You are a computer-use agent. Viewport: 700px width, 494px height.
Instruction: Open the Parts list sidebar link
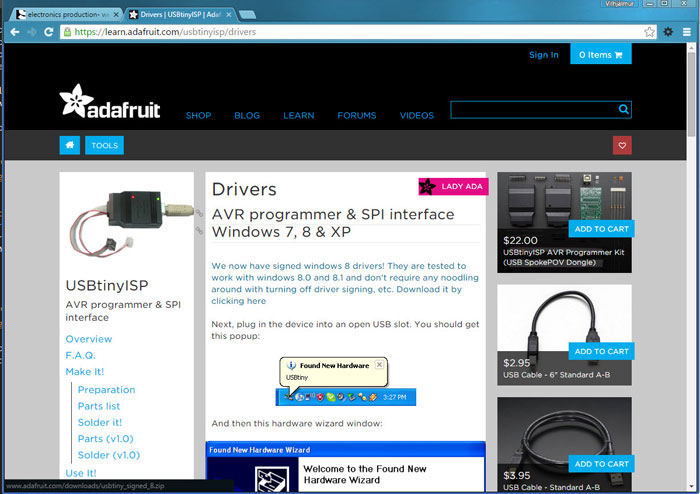pyautogui.click(x=99, y=406)
